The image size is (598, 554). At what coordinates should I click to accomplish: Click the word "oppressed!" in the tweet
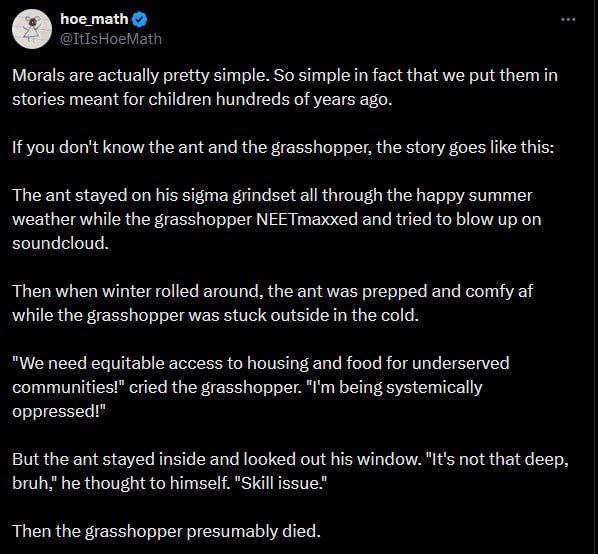59,412
